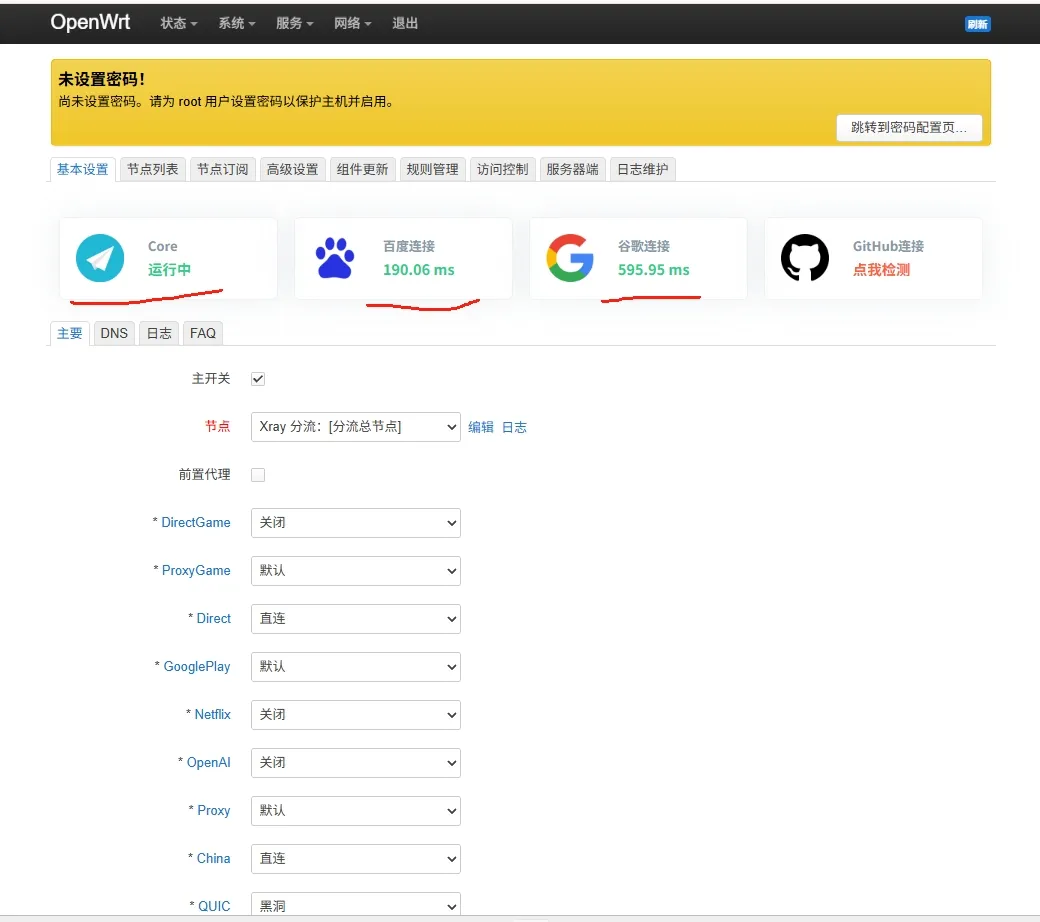
Task: Toggle the 主开关 main switch checkbox
Action: 258,379
